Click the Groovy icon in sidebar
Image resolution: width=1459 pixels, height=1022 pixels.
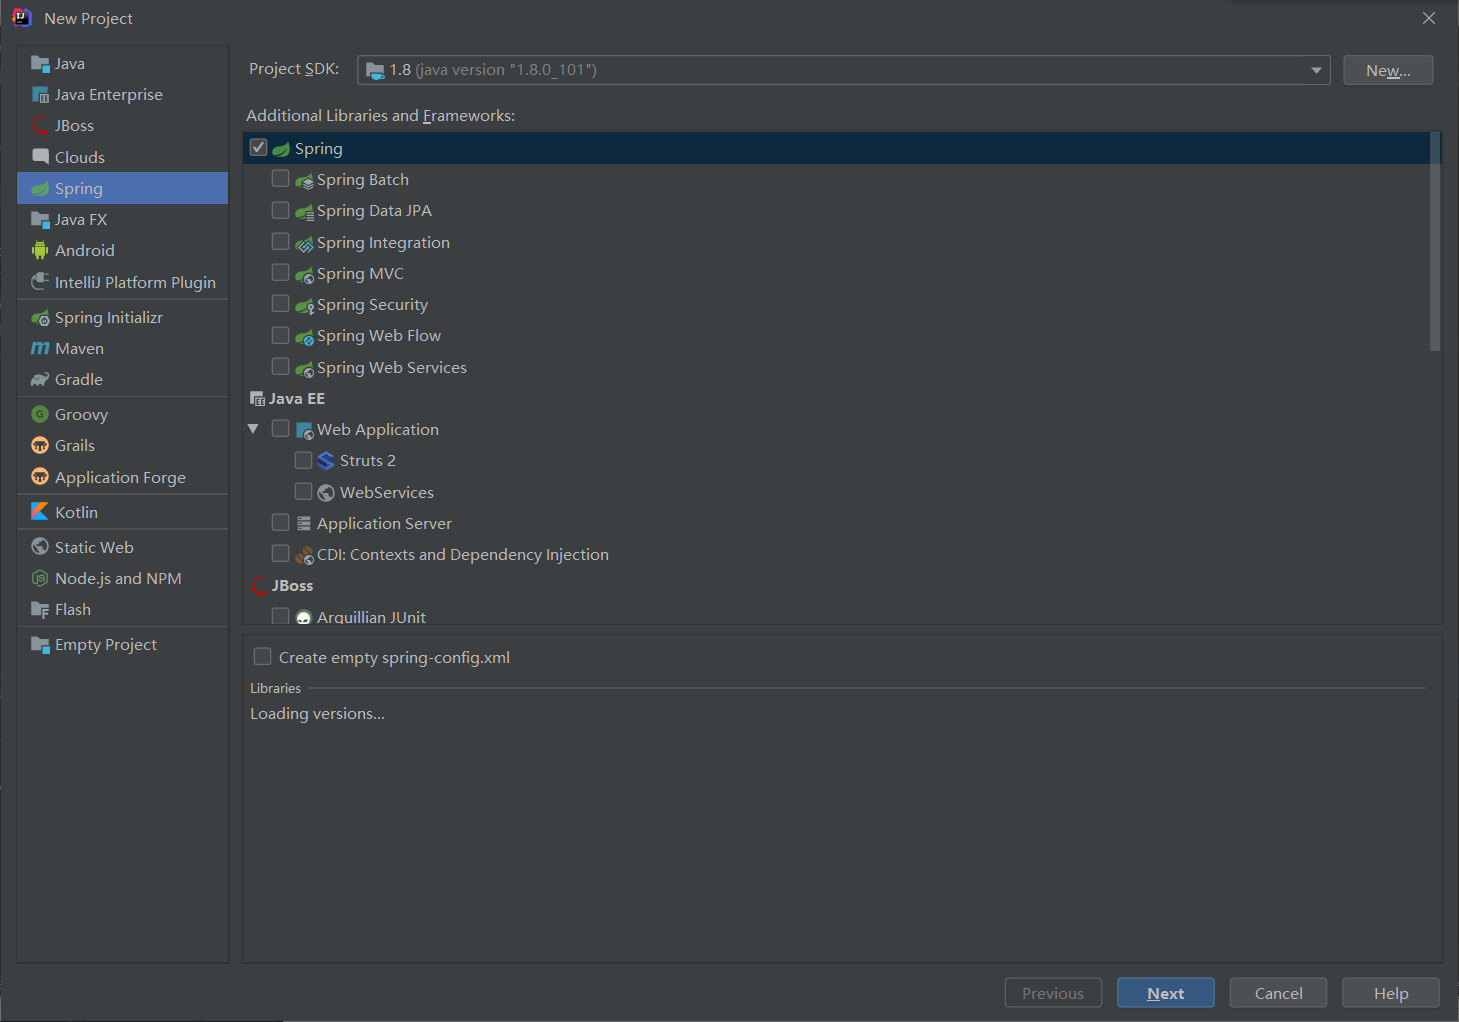pyautogui.click(x=40, y=414)
